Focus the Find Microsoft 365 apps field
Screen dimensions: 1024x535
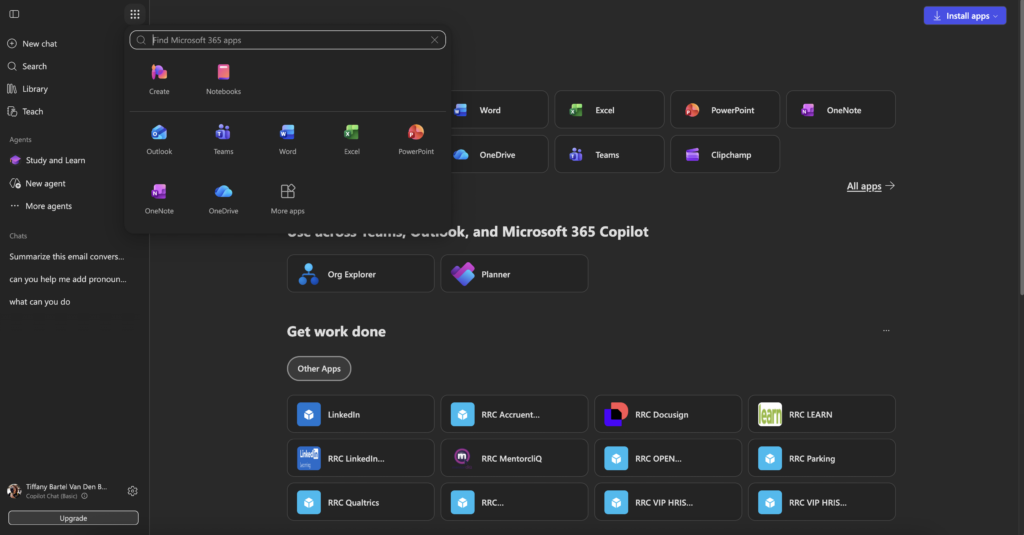pos(287,40)
